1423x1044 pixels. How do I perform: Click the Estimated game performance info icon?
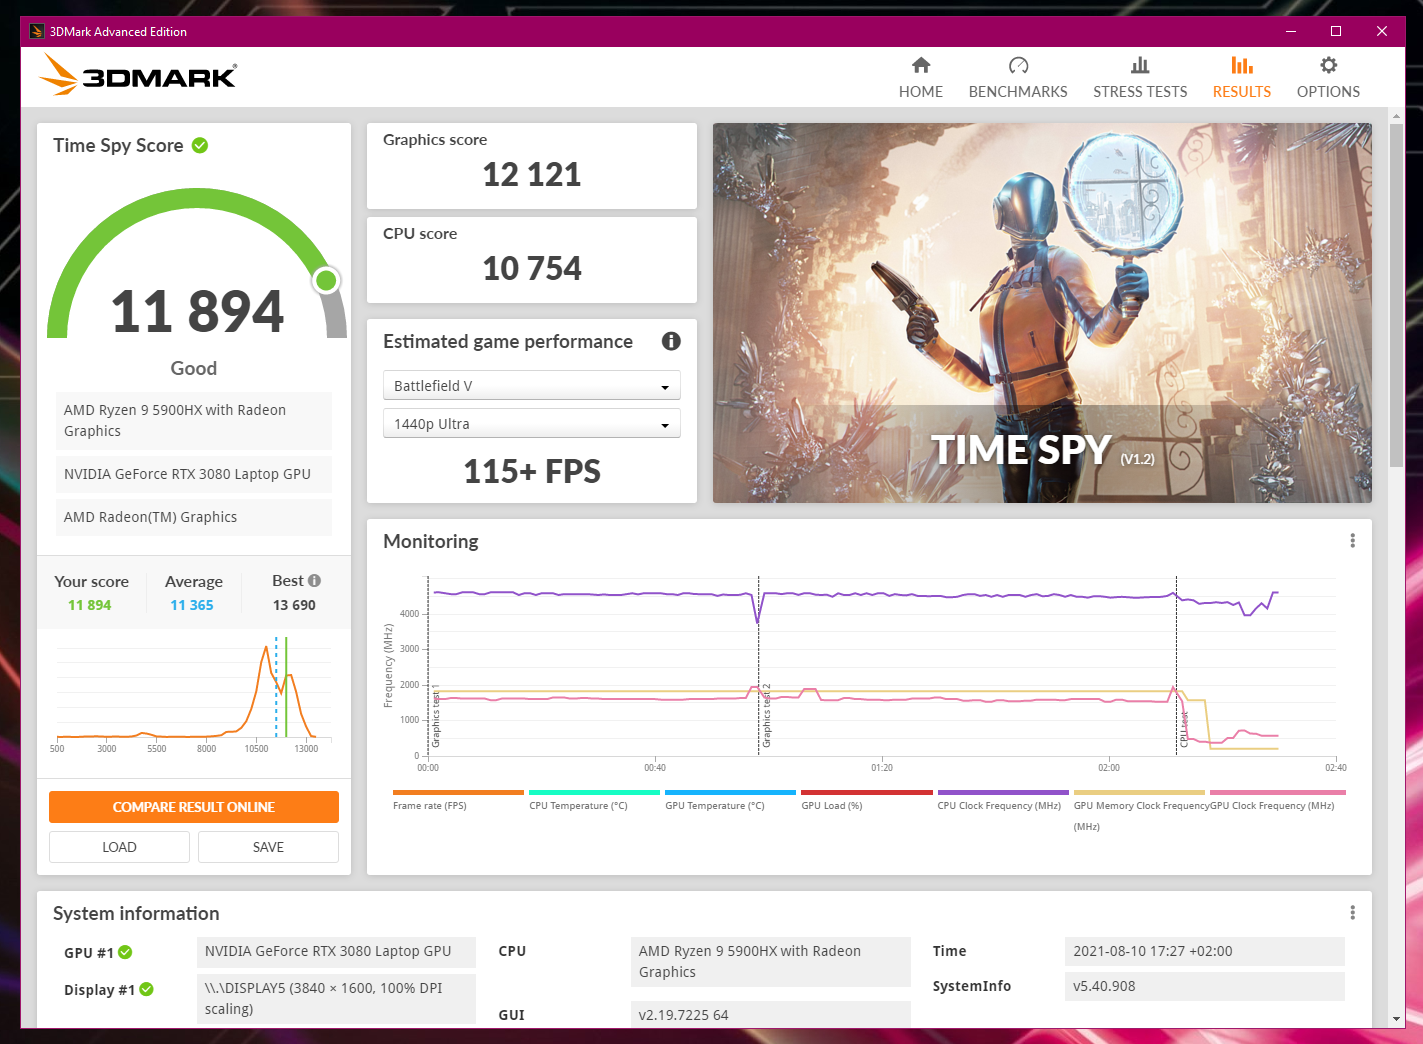[671, 341]
